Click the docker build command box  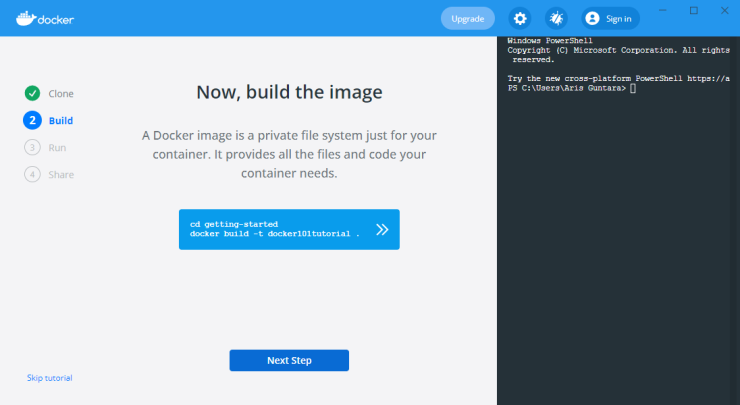point(289,229)
